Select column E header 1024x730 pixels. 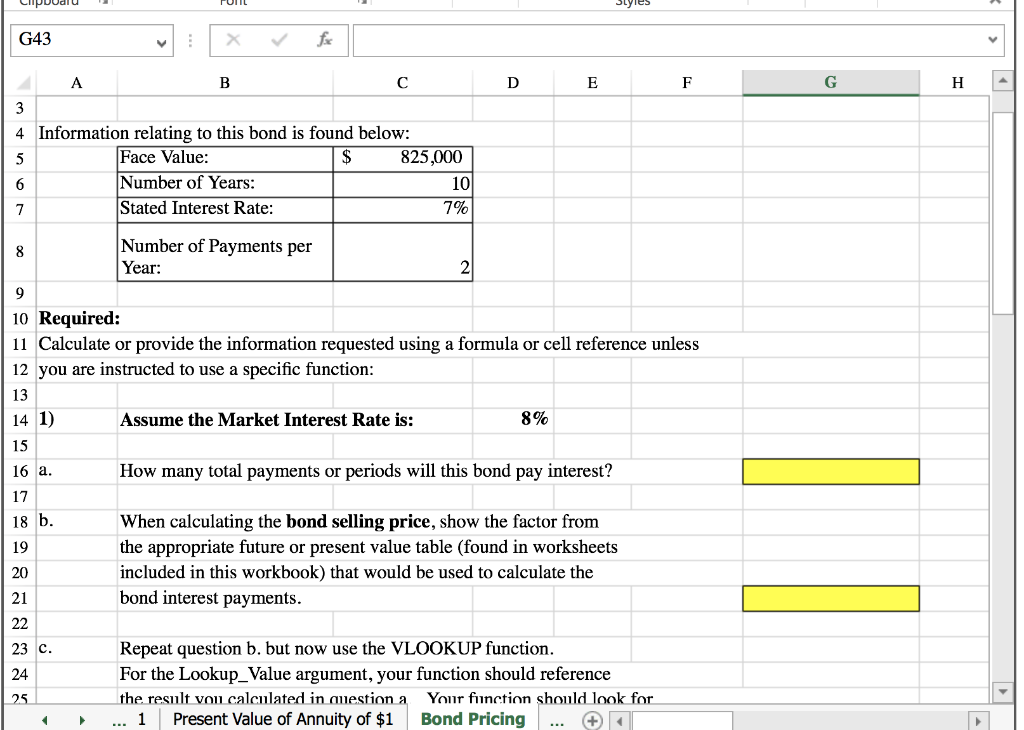(592, 83)
